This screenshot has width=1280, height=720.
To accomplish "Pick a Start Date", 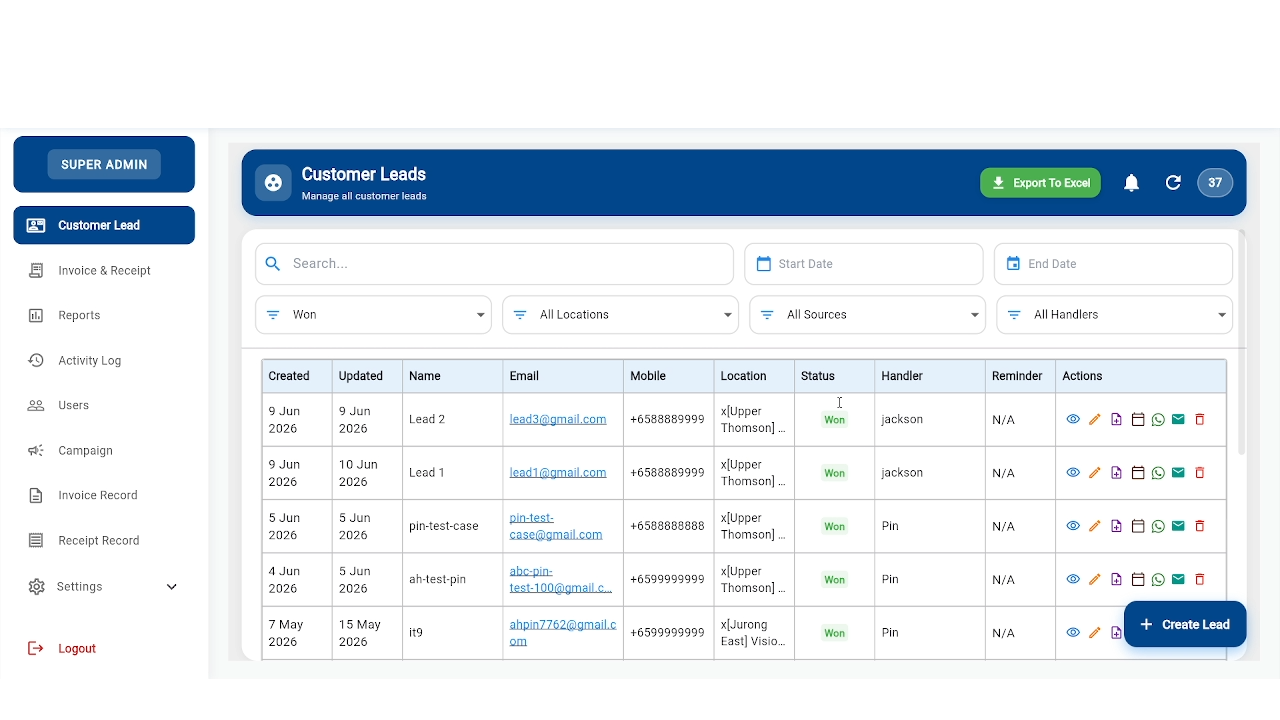I will pyautogui.click(x=863, y=264).
